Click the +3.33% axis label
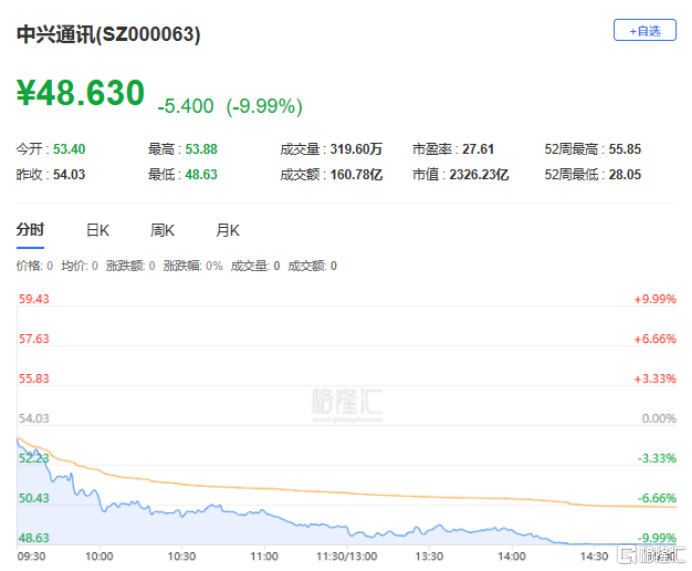Image resolution: width=692 pixels, height=571 pixels. point(655,379)
